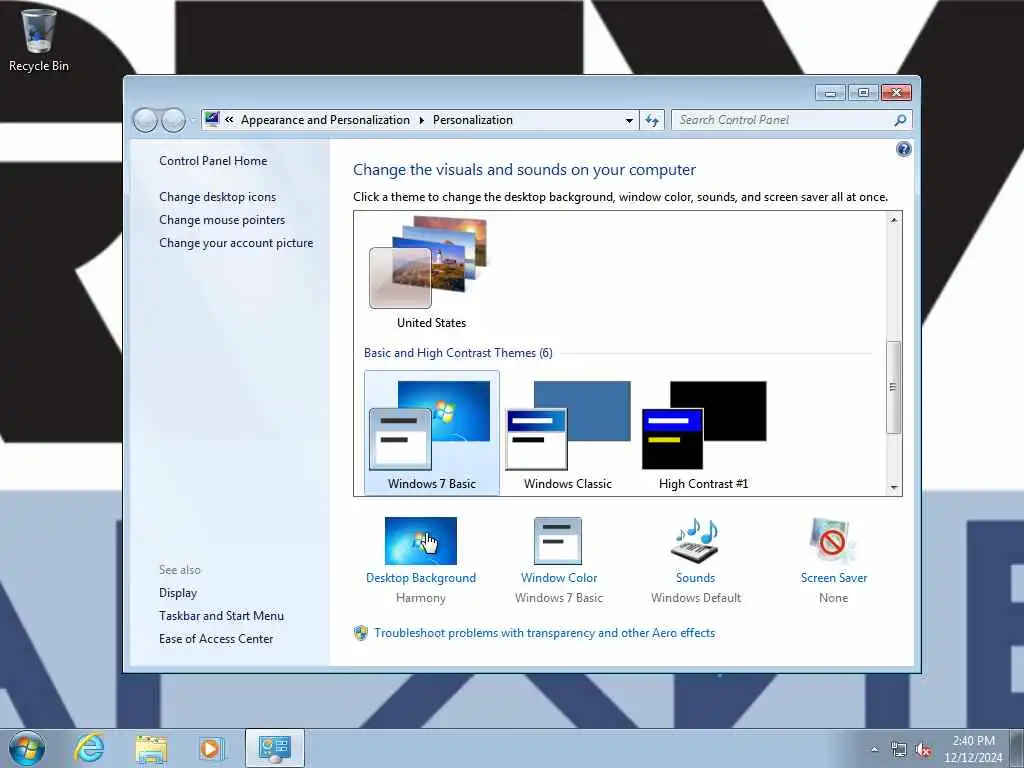
Task: Click the None screen saver label
Action: tap(833, 598)
